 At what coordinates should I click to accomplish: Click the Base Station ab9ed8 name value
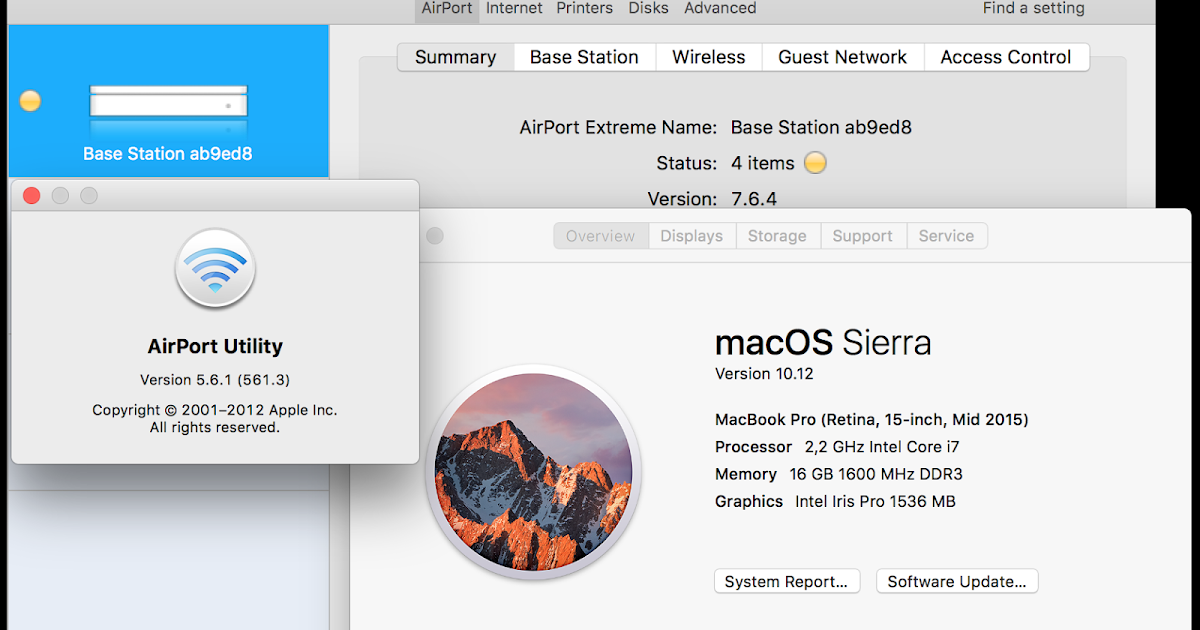[821, 127]
